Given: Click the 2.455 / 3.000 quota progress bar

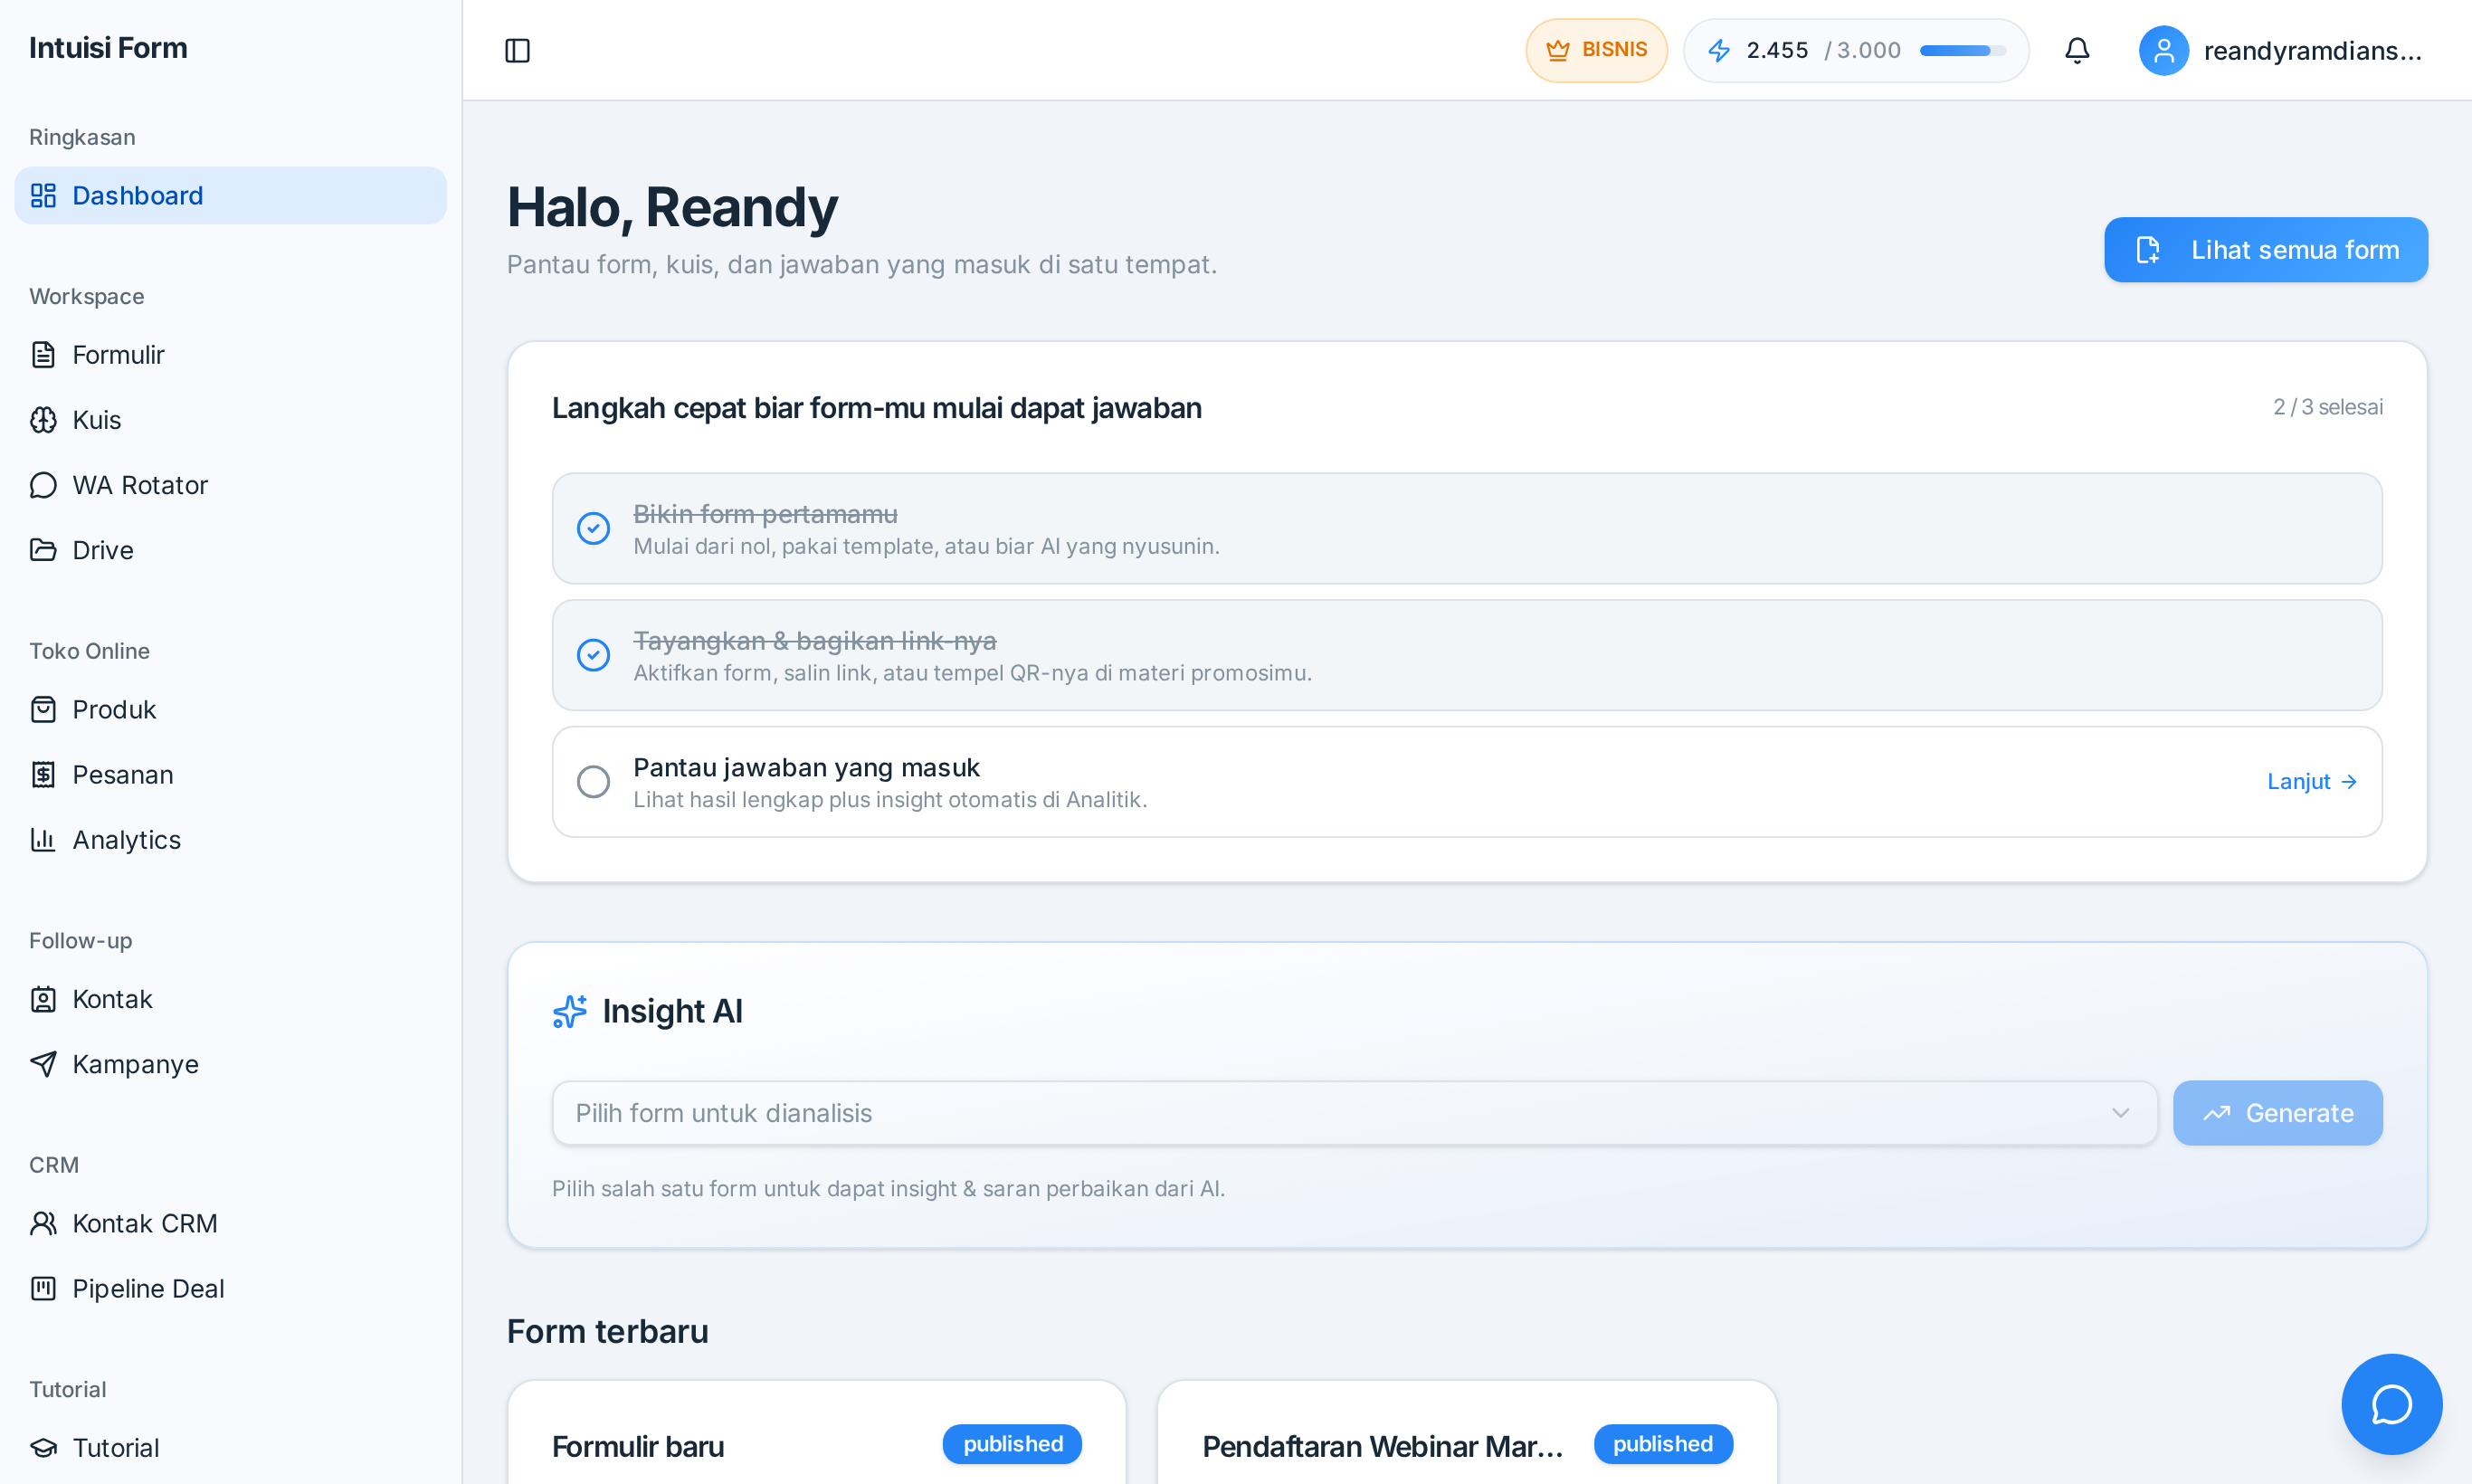Looking at the screenshot, I should 1962,50.
